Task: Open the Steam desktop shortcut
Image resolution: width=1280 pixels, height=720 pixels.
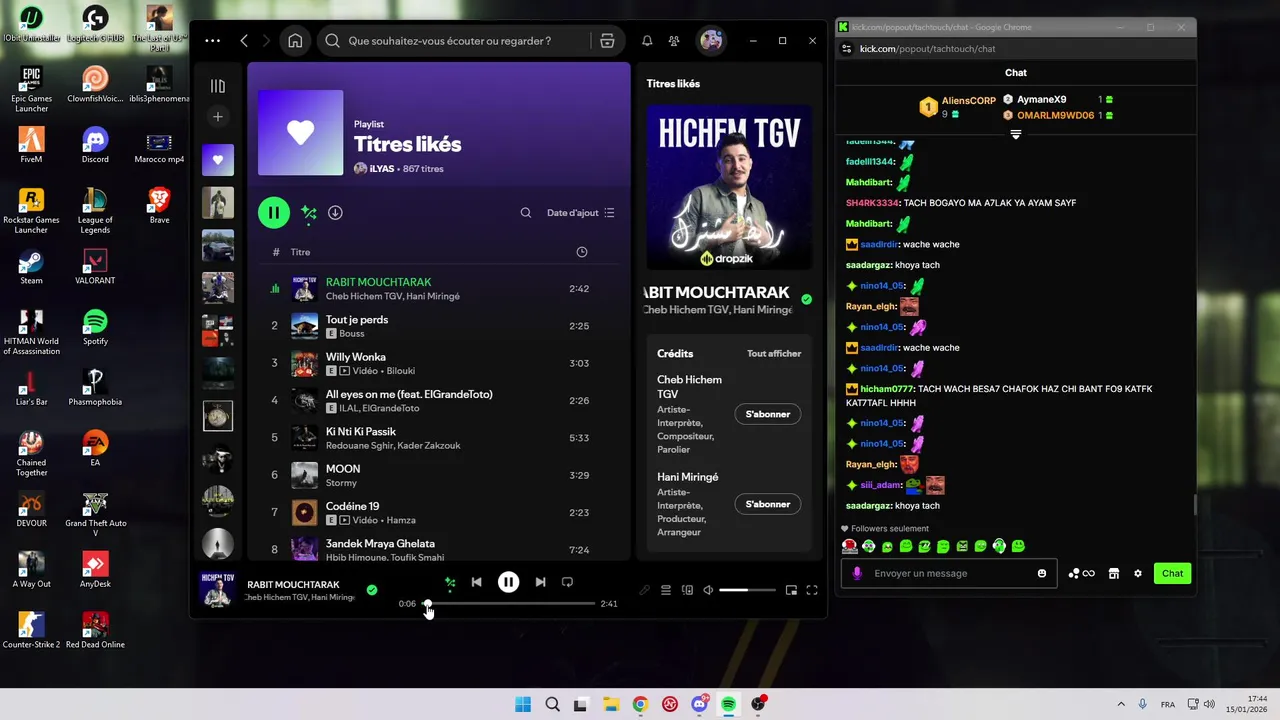Action: coord(31,266)
